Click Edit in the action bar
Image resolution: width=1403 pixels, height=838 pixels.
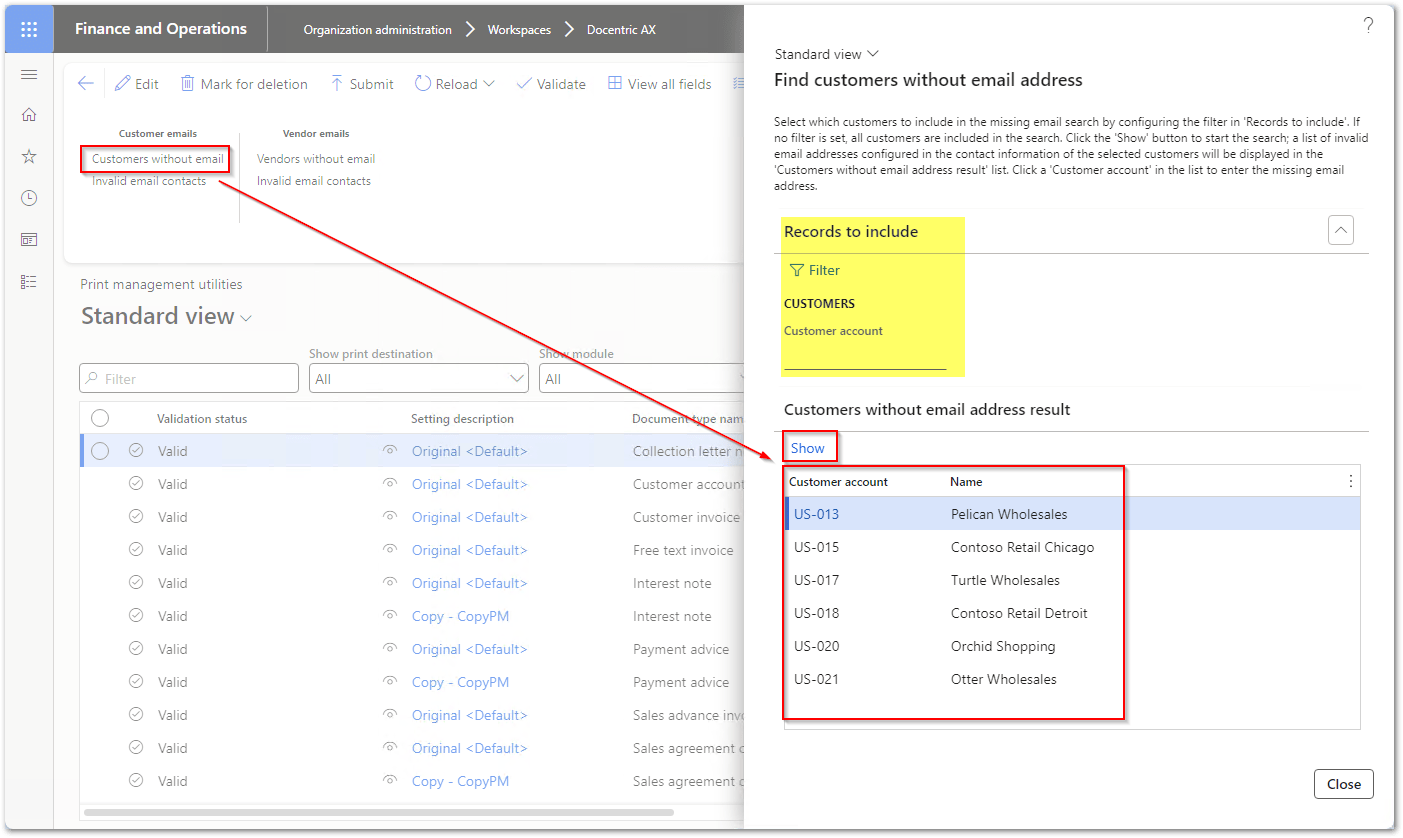137,84
